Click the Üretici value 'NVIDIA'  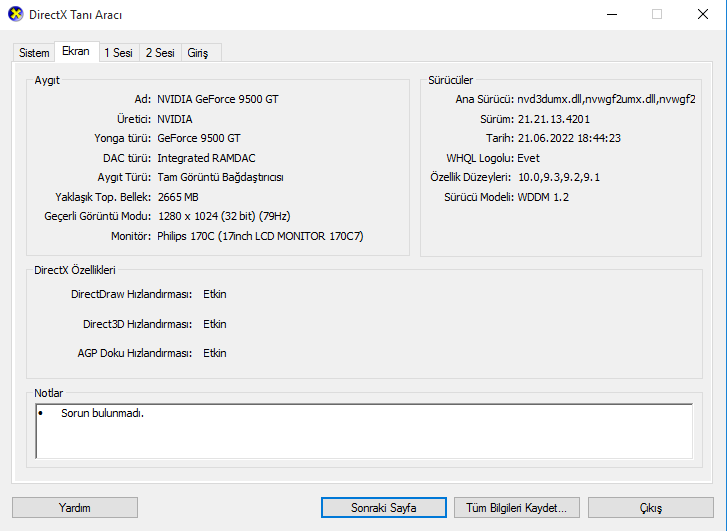[175, 119]
